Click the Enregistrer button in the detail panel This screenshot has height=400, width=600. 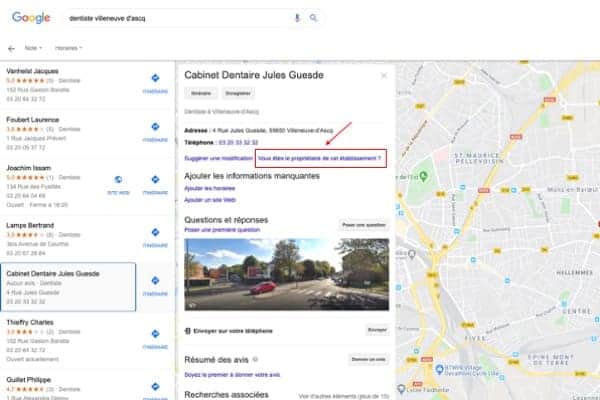tap(238, 93)
